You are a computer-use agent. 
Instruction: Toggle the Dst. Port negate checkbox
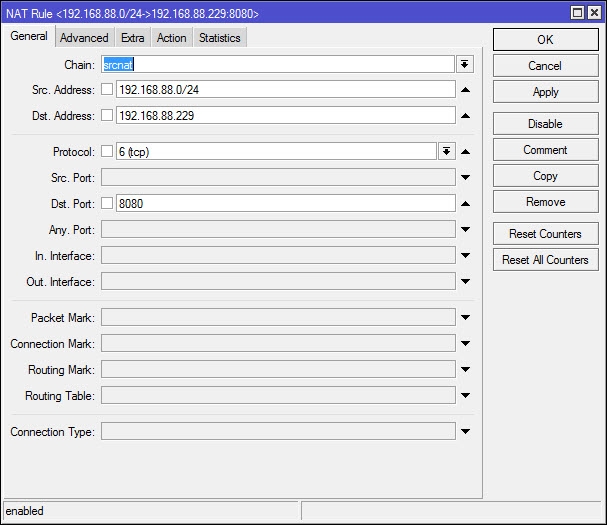pos(107,204)
